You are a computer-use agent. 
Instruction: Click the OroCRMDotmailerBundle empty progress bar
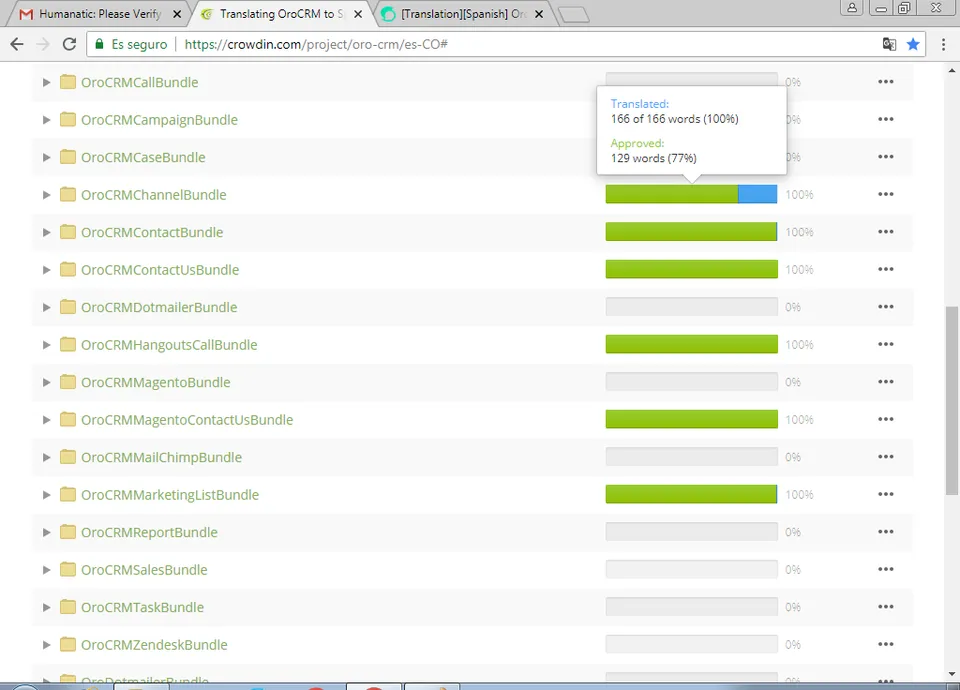[691, 307]
